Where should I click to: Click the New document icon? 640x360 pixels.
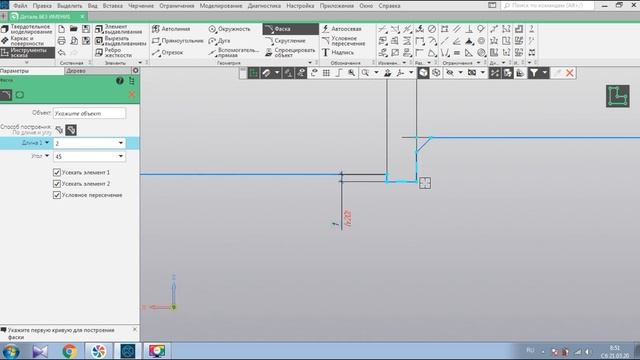tap(61, 29)
